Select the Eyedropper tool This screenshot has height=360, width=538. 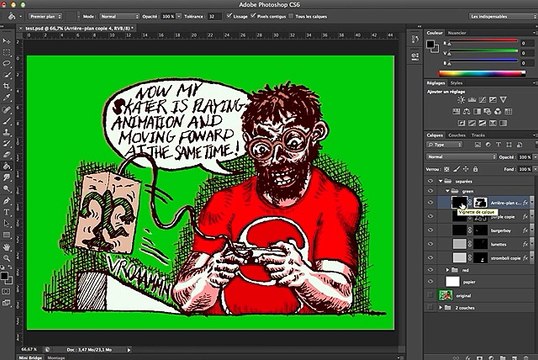coord(7,97)
